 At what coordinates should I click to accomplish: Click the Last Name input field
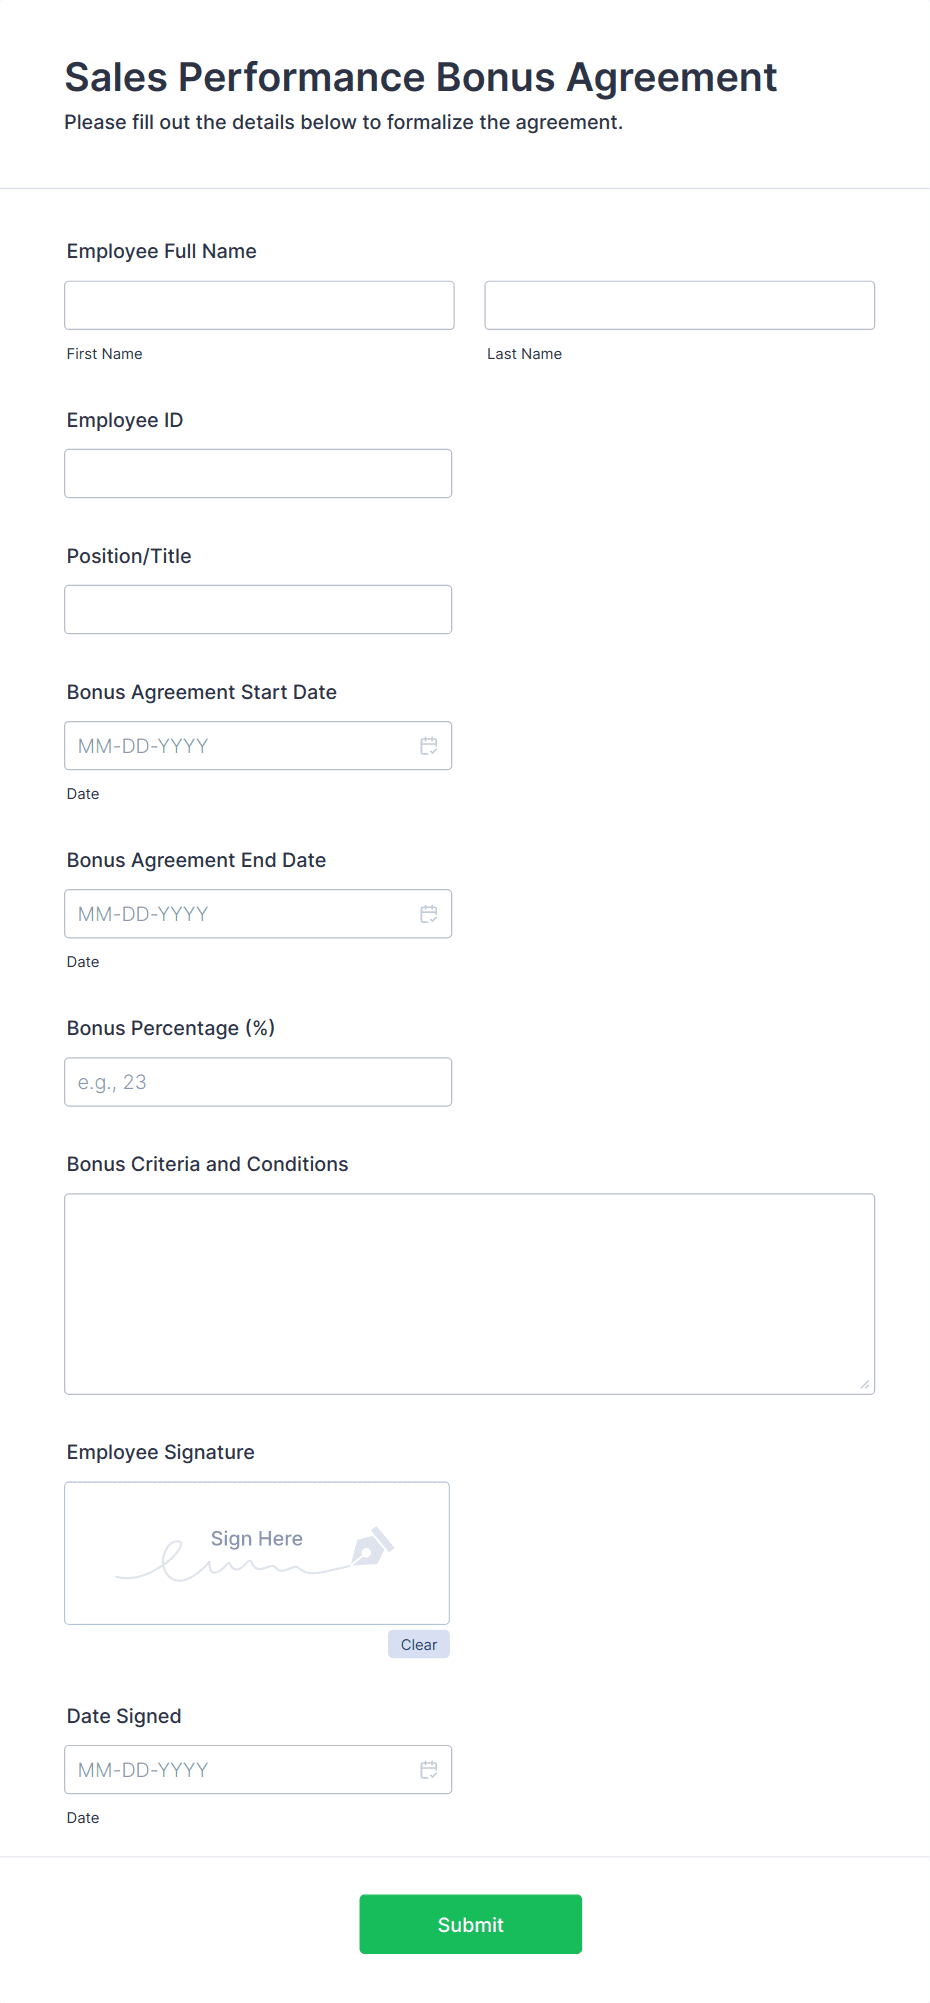tap(678, 305)
